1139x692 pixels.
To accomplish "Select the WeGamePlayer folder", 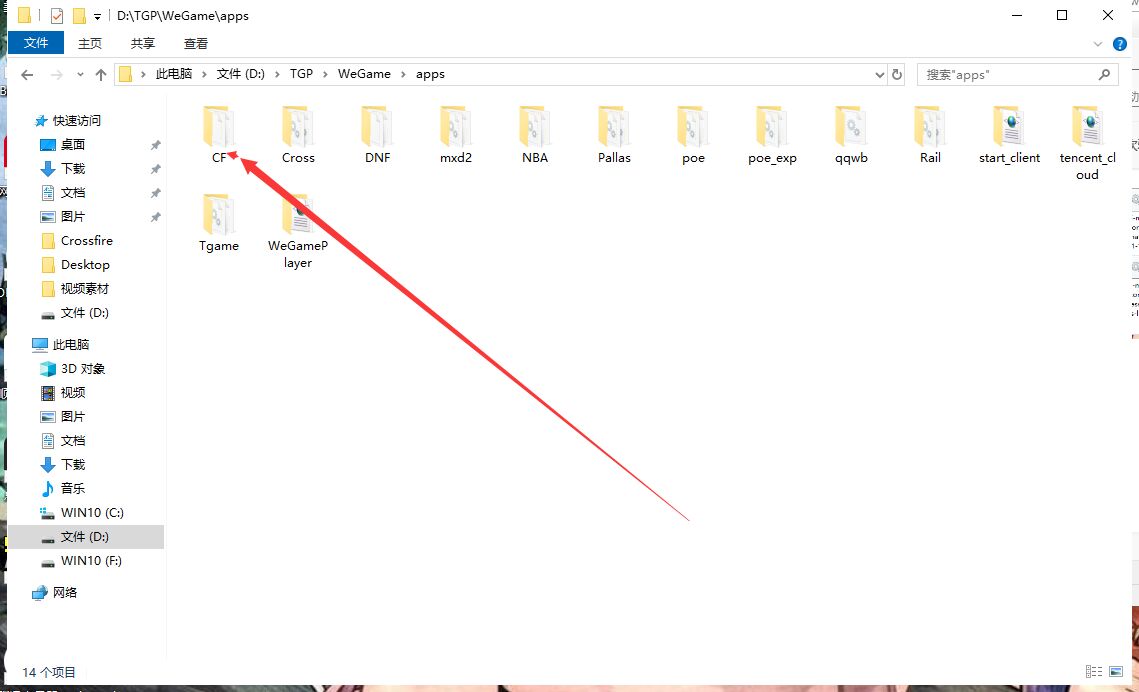I will click(x=298, y=231).
